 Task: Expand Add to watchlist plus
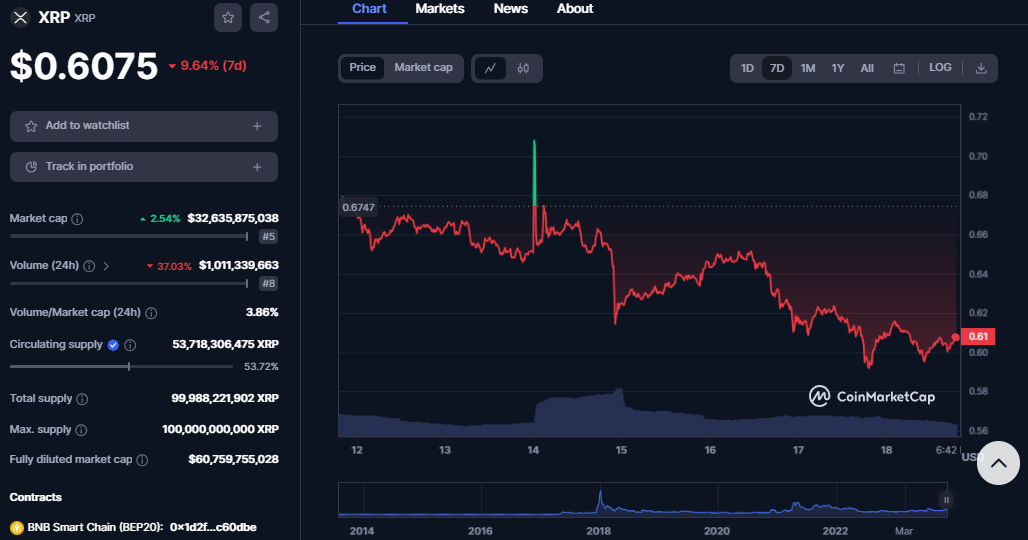(x=257, y=126)
